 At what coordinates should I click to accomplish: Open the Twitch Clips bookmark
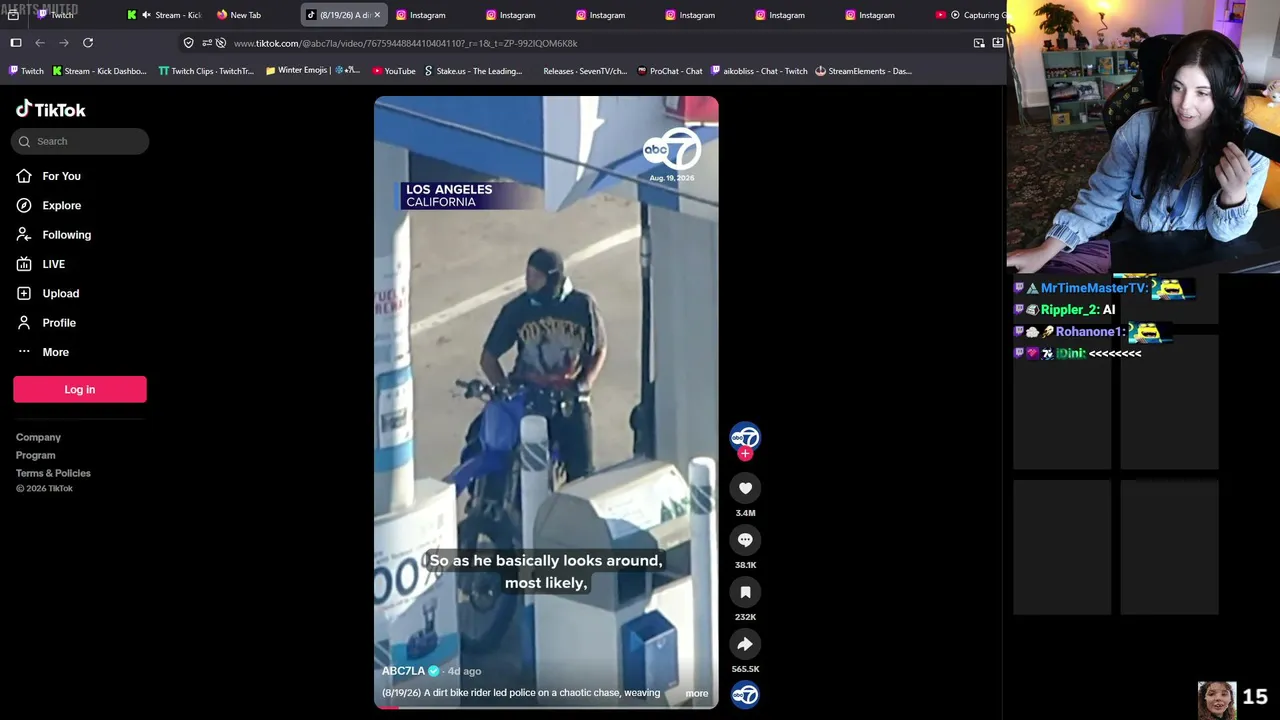[x=206, y=71]
